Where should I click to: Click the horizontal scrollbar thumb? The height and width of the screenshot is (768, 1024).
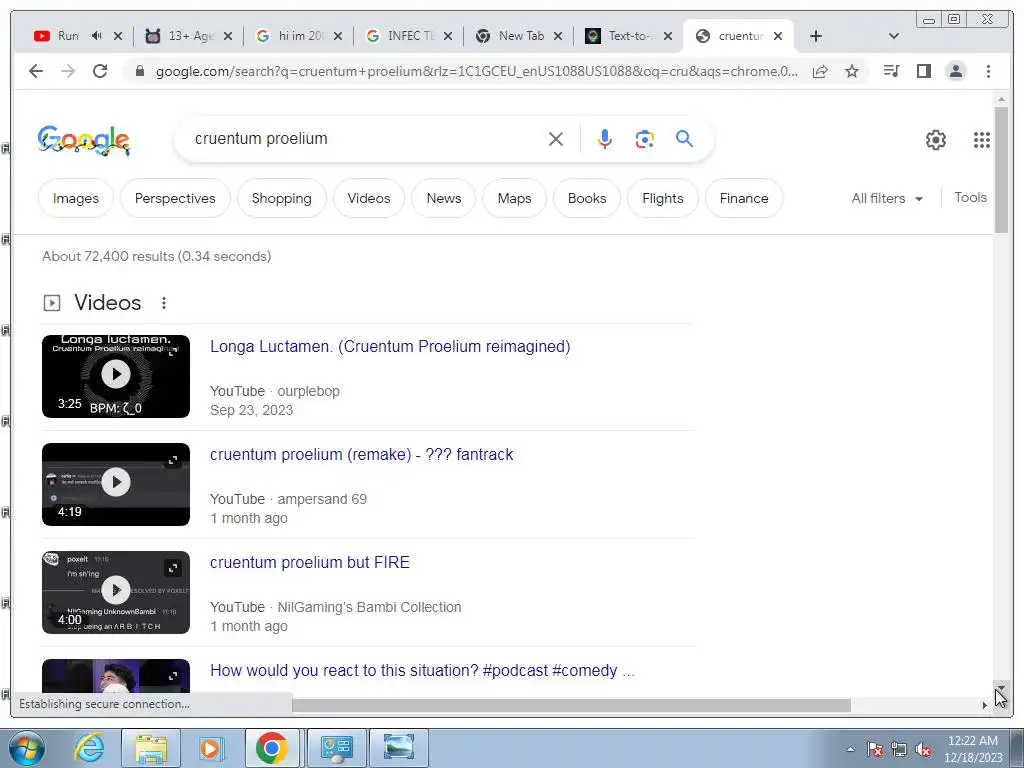571,705
